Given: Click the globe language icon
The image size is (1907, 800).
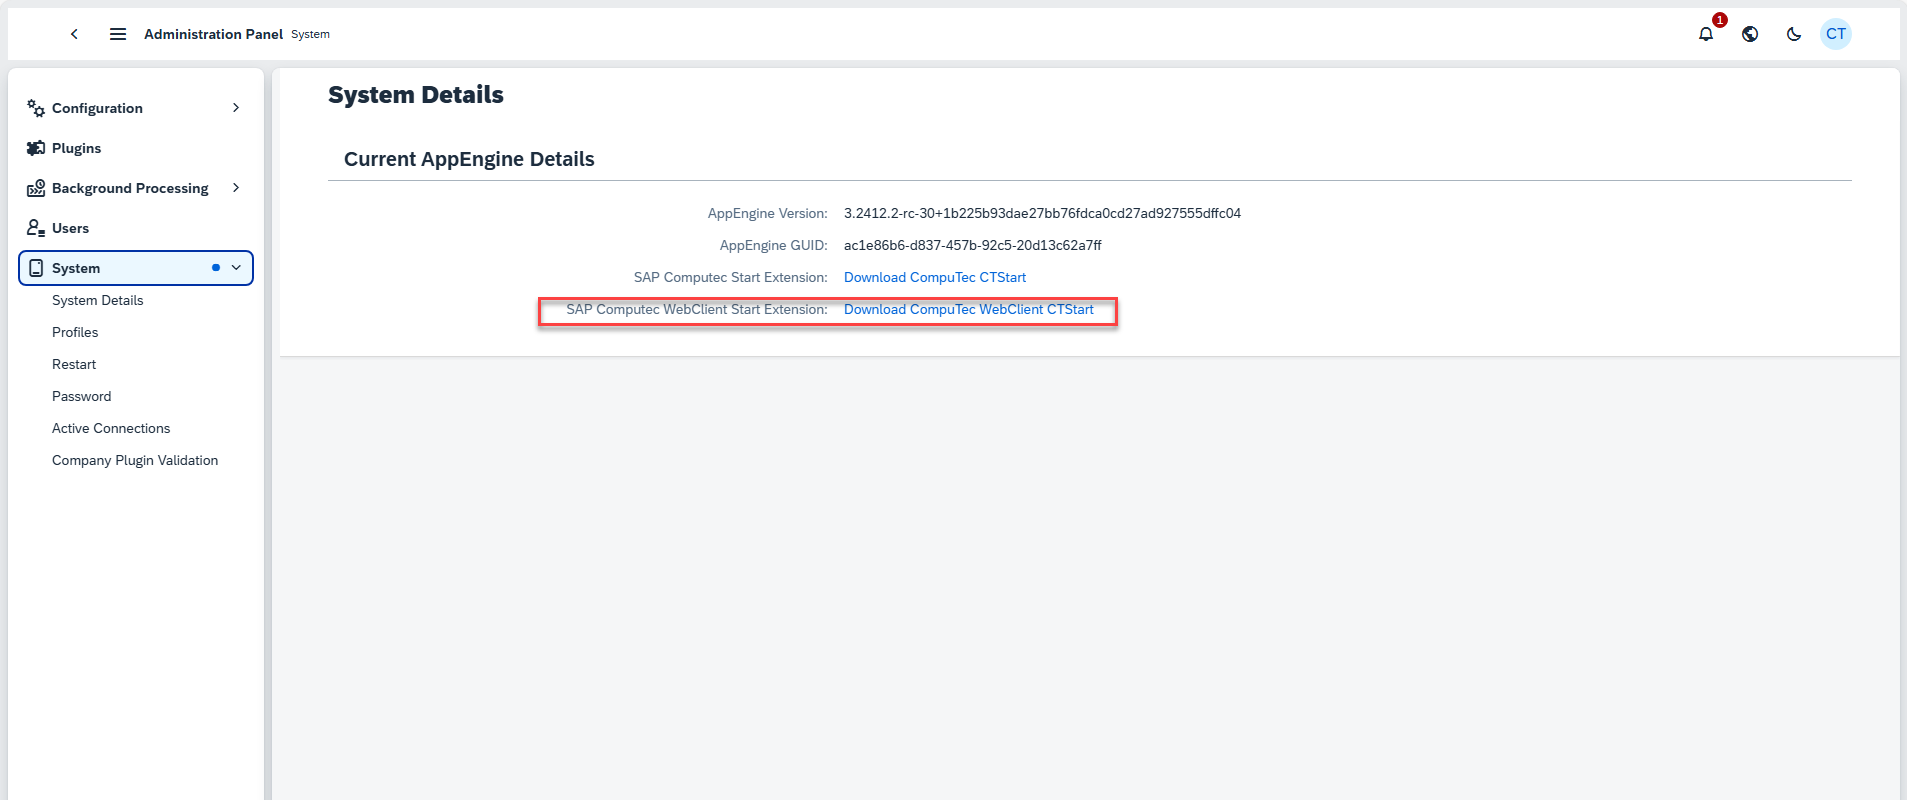Looking at the screenshot, I should coord(1750,34).
